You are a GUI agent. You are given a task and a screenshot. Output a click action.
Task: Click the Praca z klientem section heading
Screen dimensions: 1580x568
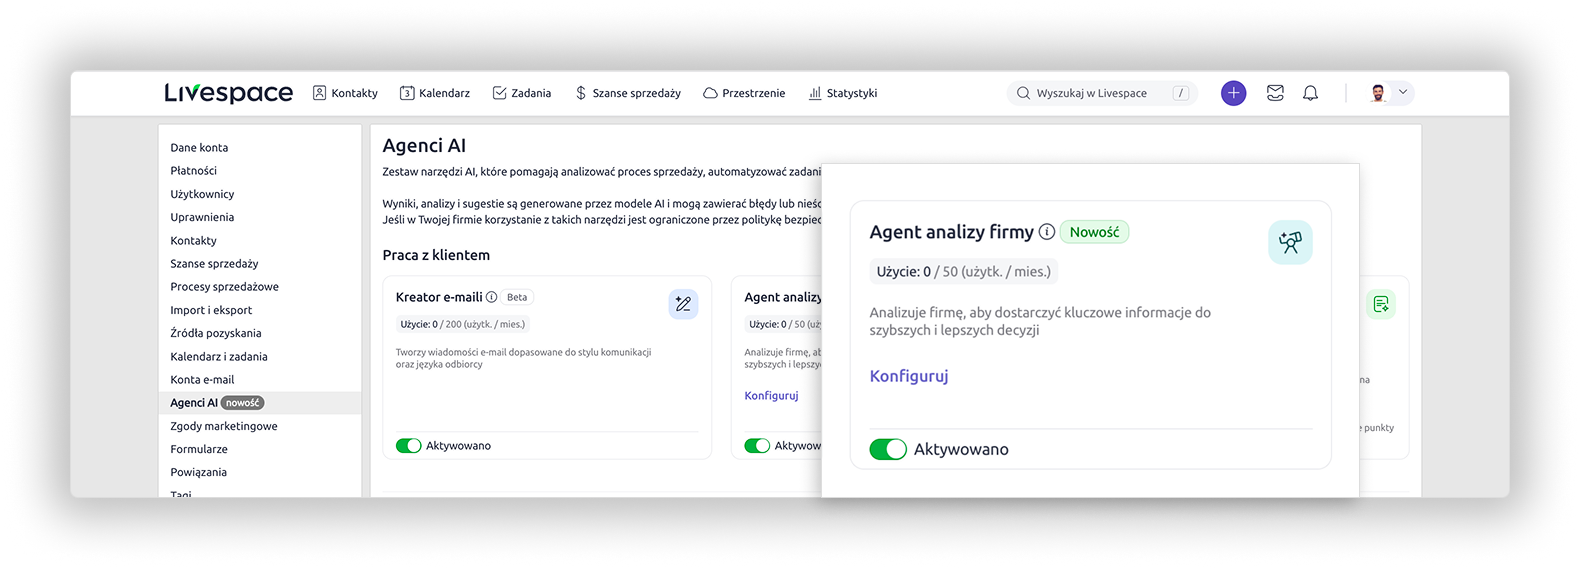pos(436,255)
